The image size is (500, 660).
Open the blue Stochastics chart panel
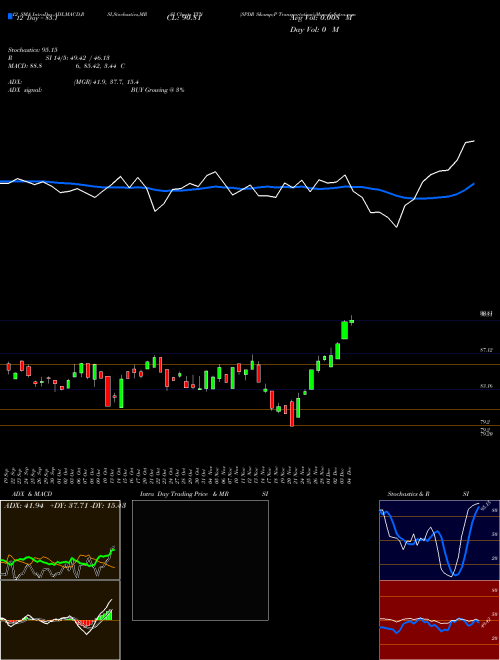click(439, 540)
